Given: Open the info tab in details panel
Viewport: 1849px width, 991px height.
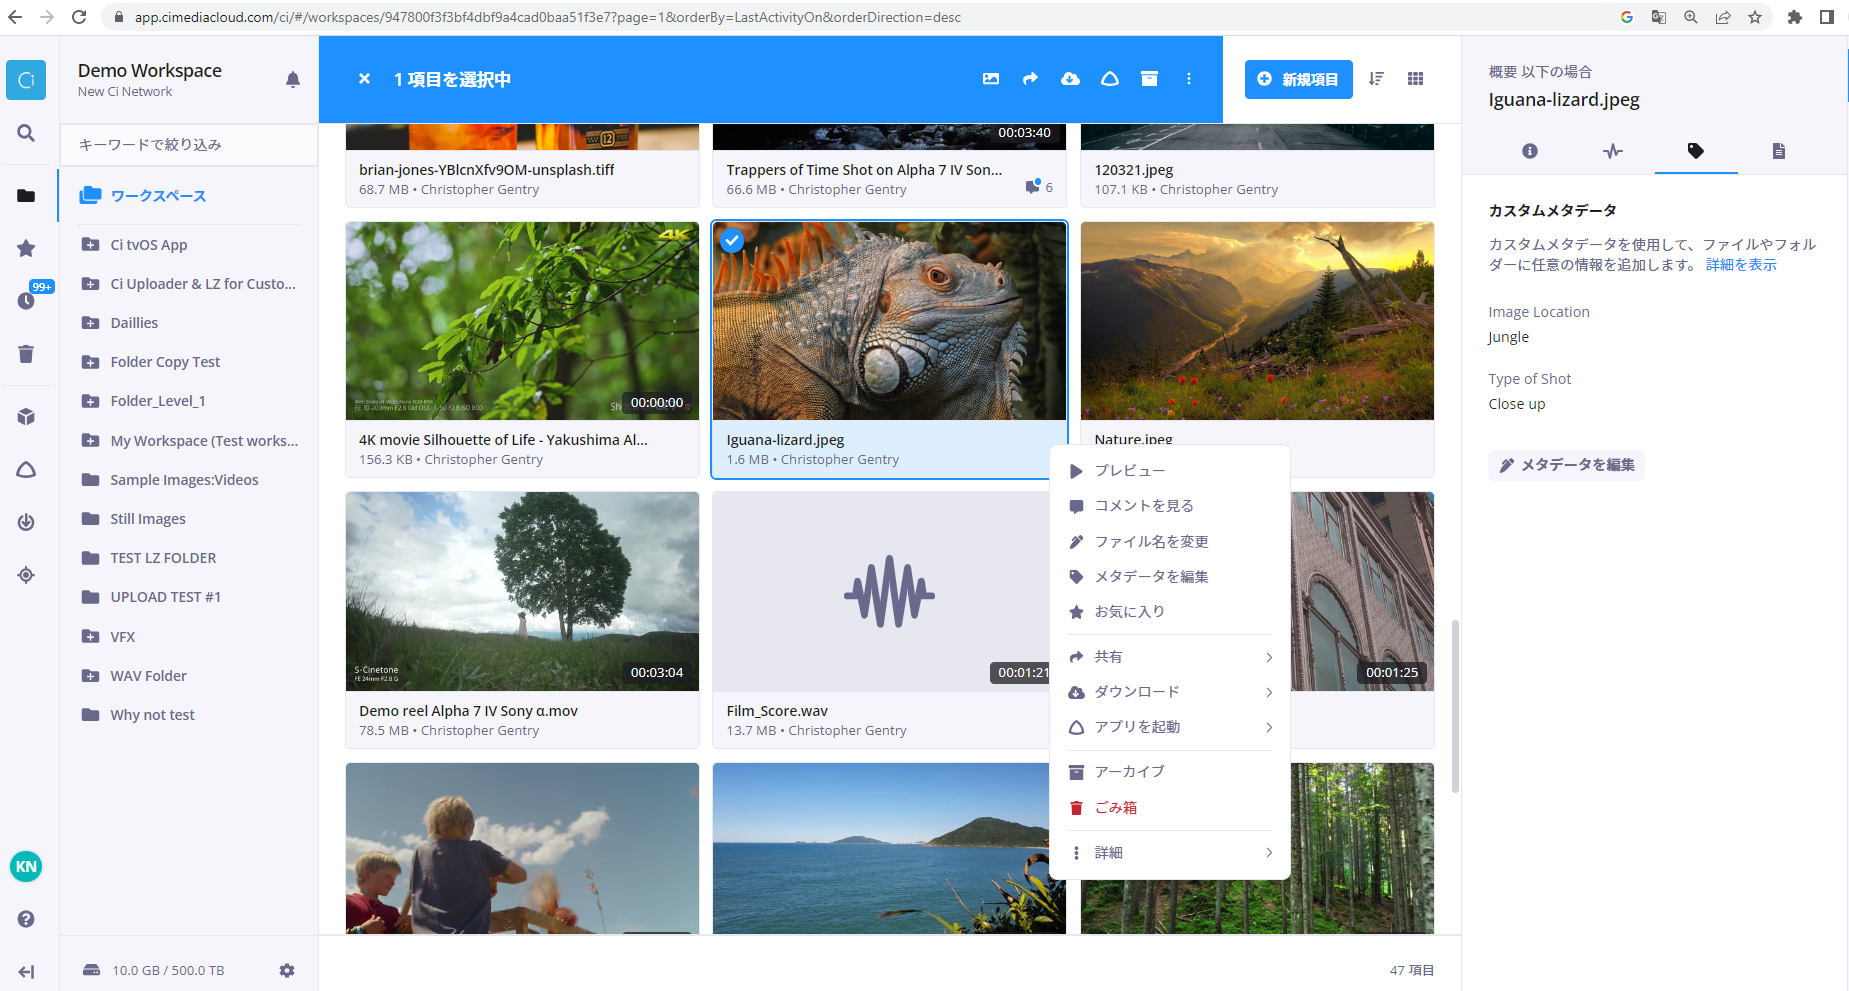Looking at the screenshot, I should click(1530, 151).
